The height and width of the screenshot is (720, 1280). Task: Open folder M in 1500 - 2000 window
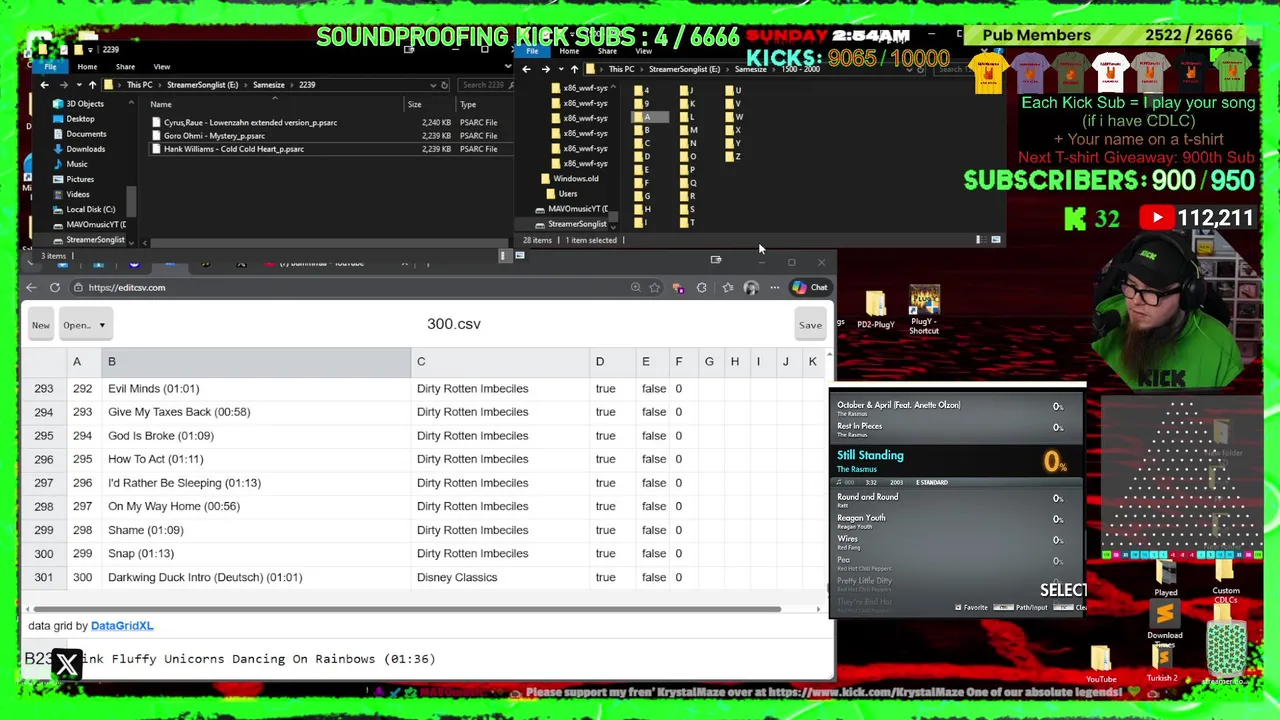(x=691, y=130)
